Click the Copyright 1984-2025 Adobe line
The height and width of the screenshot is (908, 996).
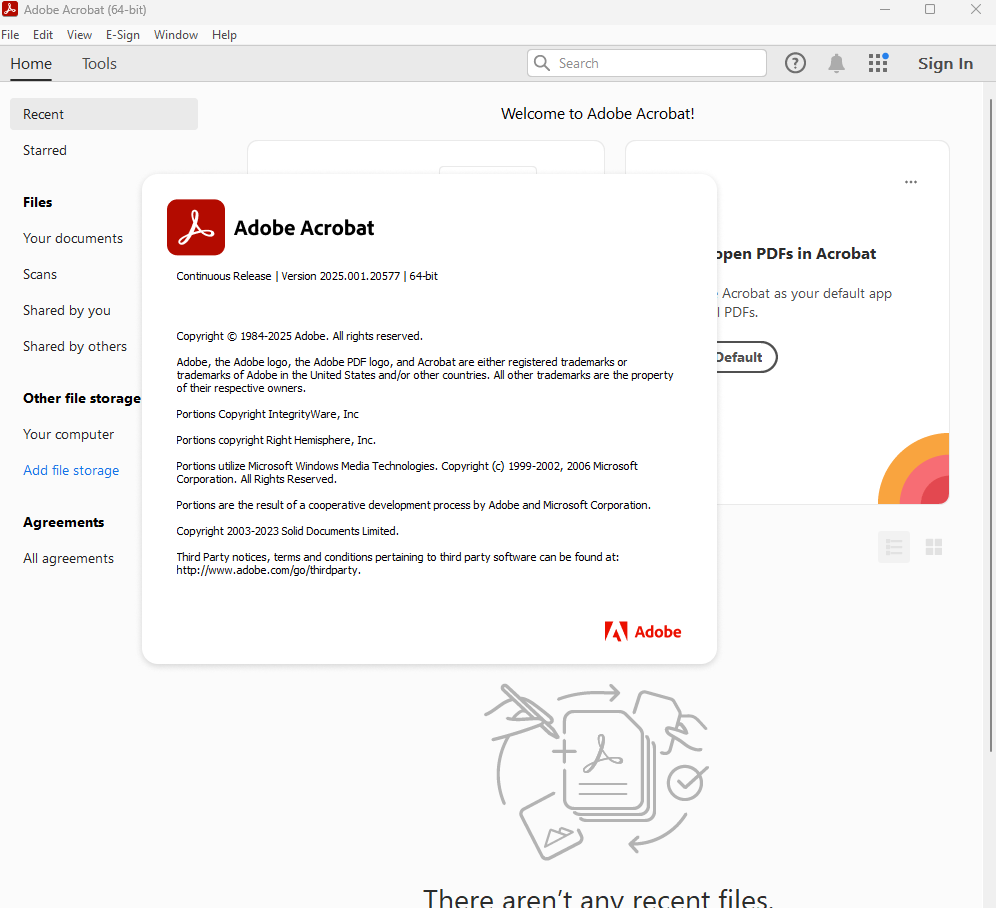(299, 336)
